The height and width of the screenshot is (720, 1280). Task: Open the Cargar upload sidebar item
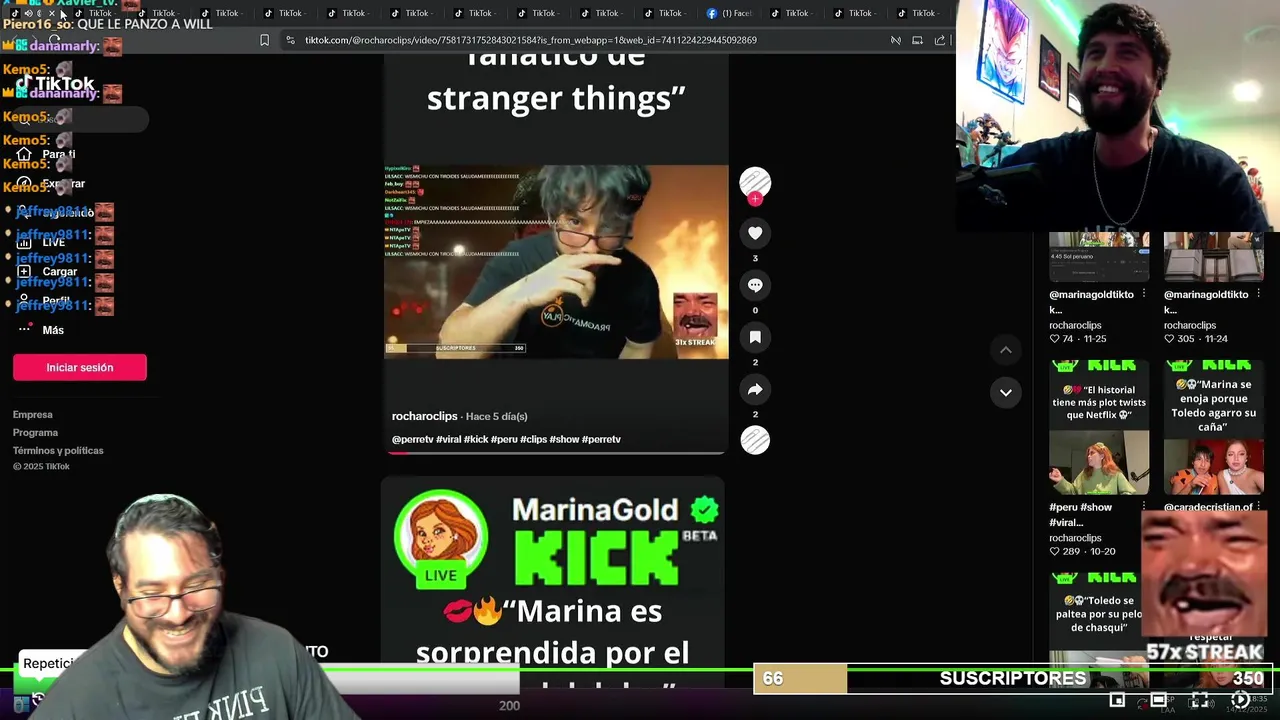tap(47, 271)
